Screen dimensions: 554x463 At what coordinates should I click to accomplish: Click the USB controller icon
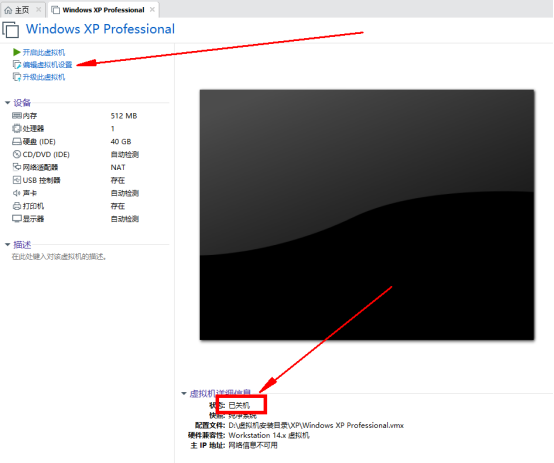tap(17, 180)
